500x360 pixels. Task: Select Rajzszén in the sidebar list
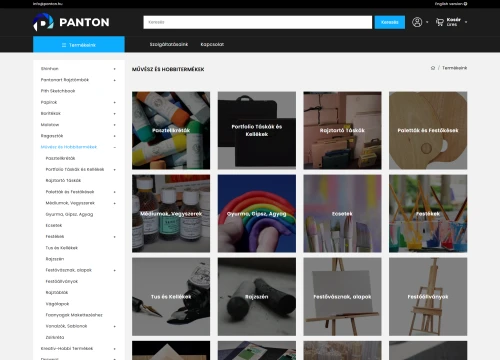(55, 259)
